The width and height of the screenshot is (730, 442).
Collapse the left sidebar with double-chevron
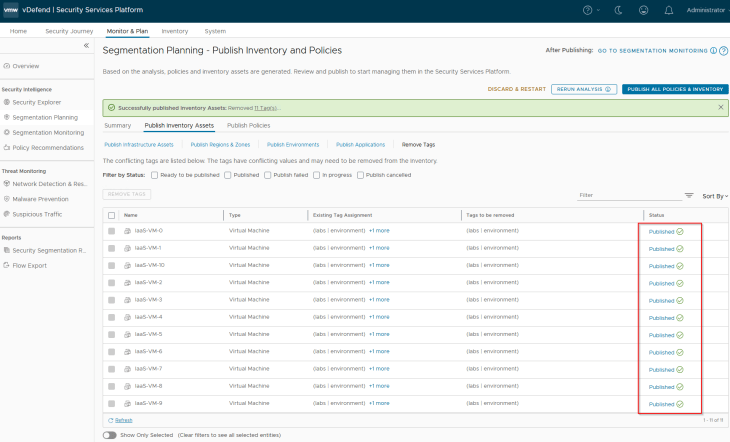86,46
